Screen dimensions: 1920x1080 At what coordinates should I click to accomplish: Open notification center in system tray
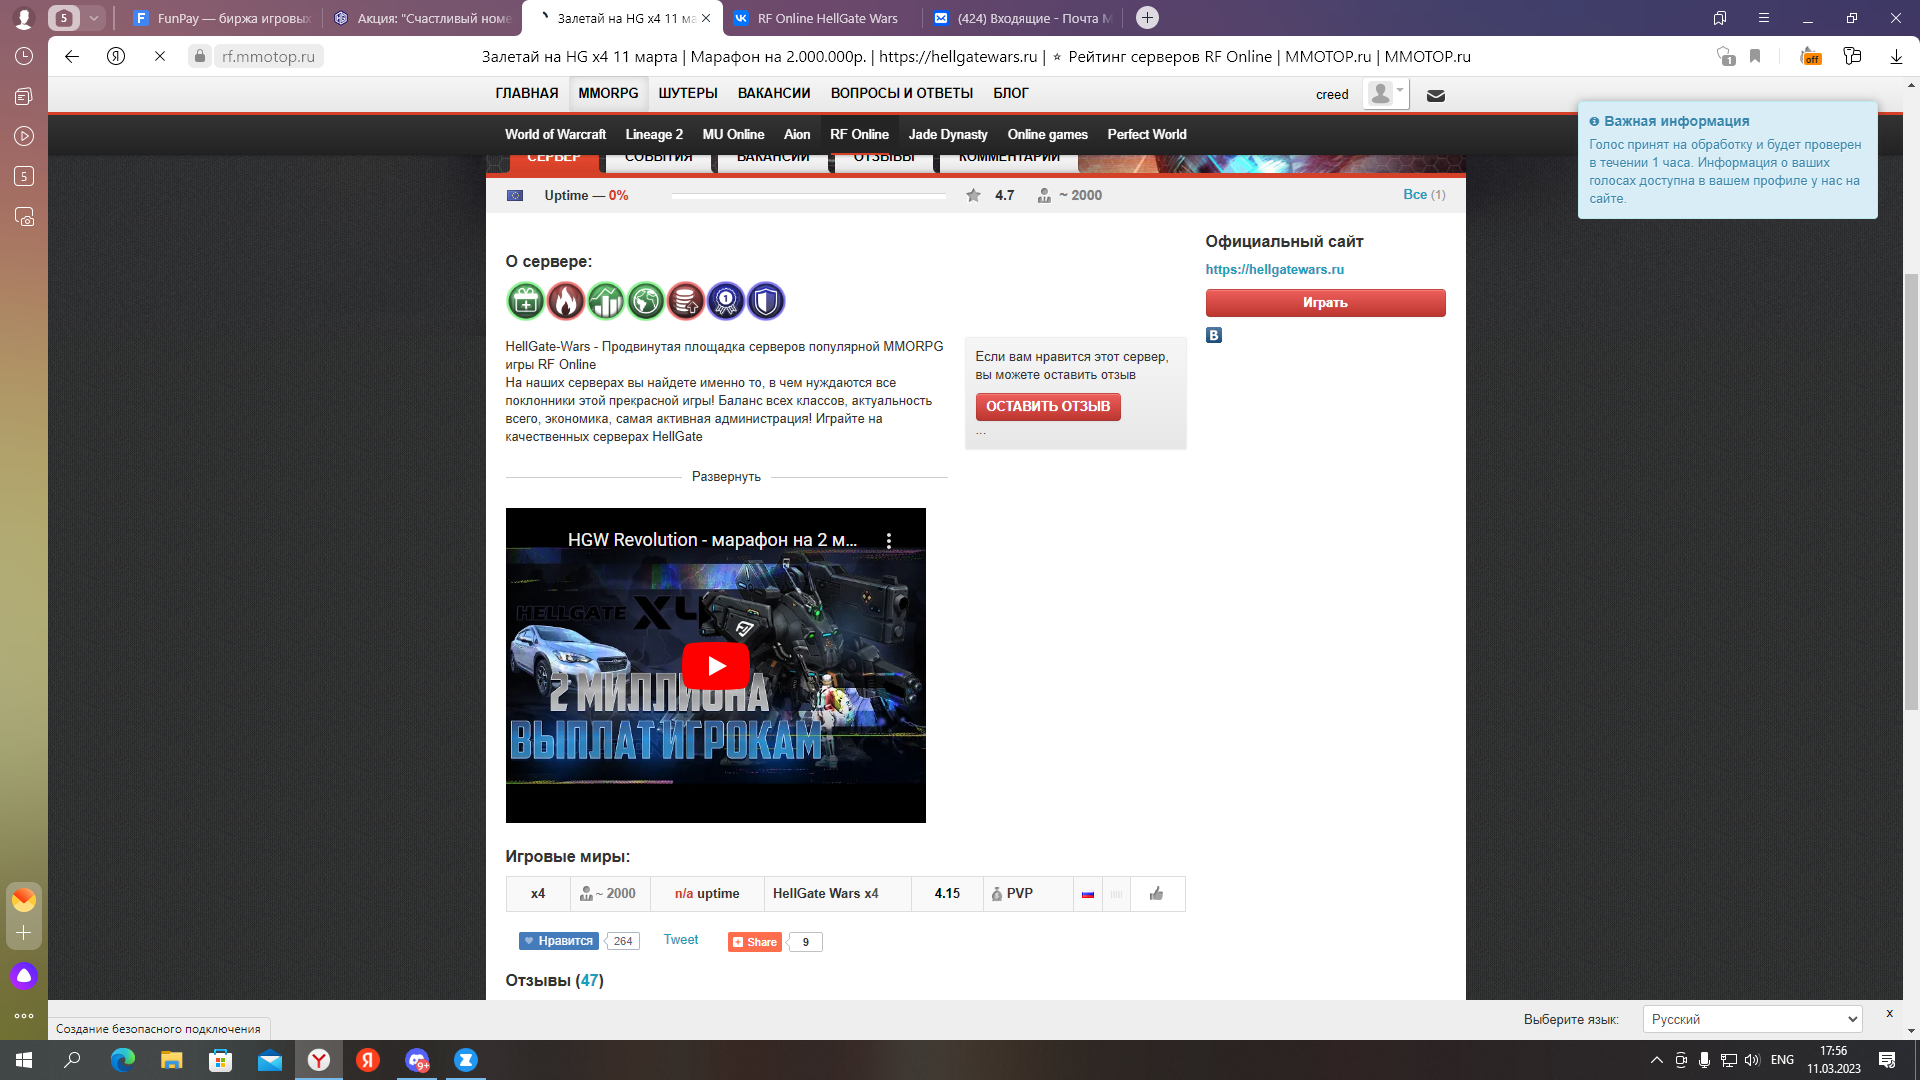pos(1887,1060)
